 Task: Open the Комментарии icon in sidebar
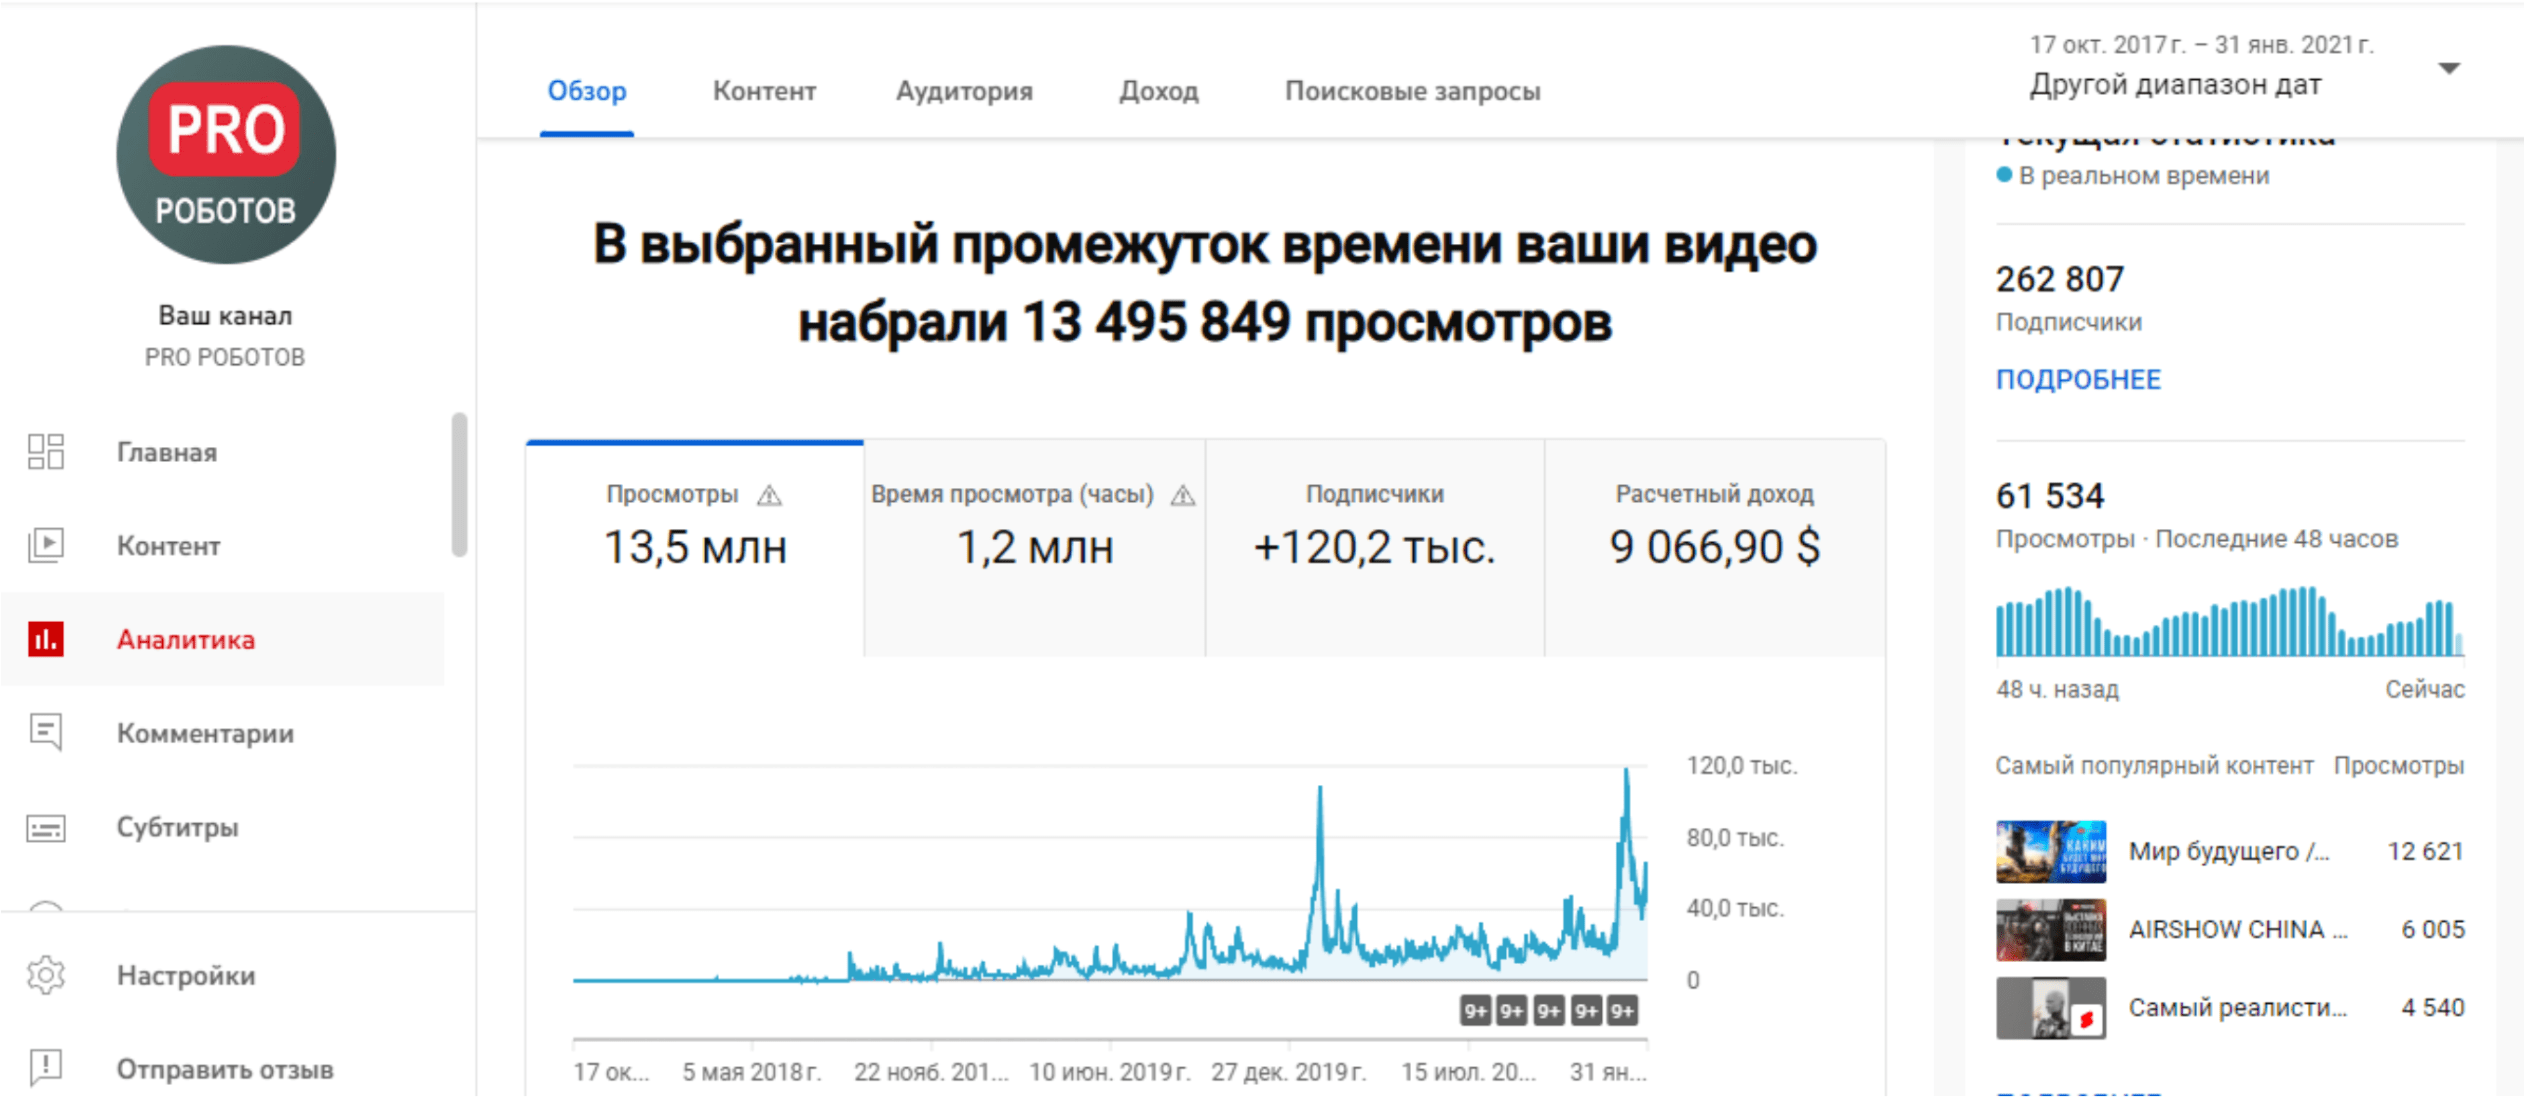point(46,733)
